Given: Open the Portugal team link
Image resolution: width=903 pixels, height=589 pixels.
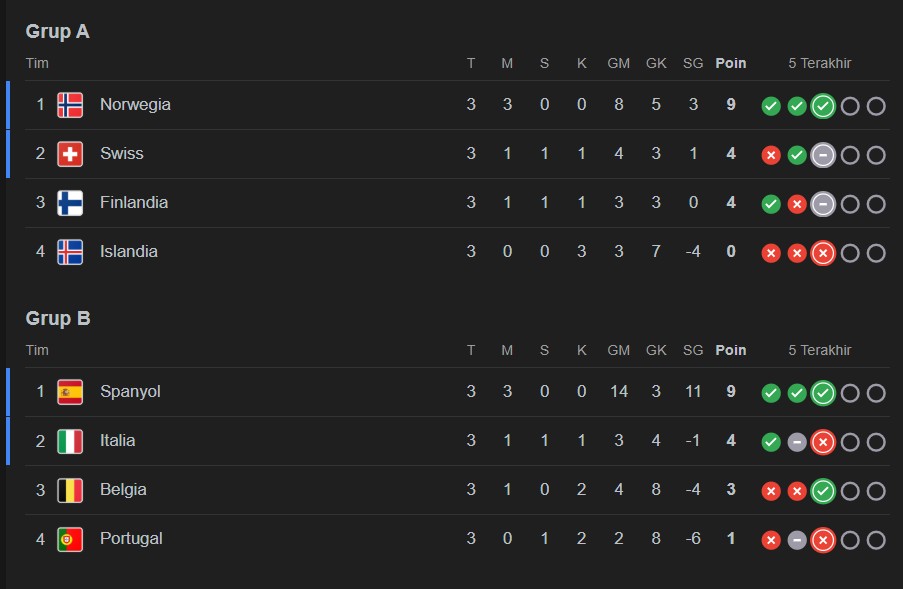Looking at the screenshot, I should click(x=131, y=539).
